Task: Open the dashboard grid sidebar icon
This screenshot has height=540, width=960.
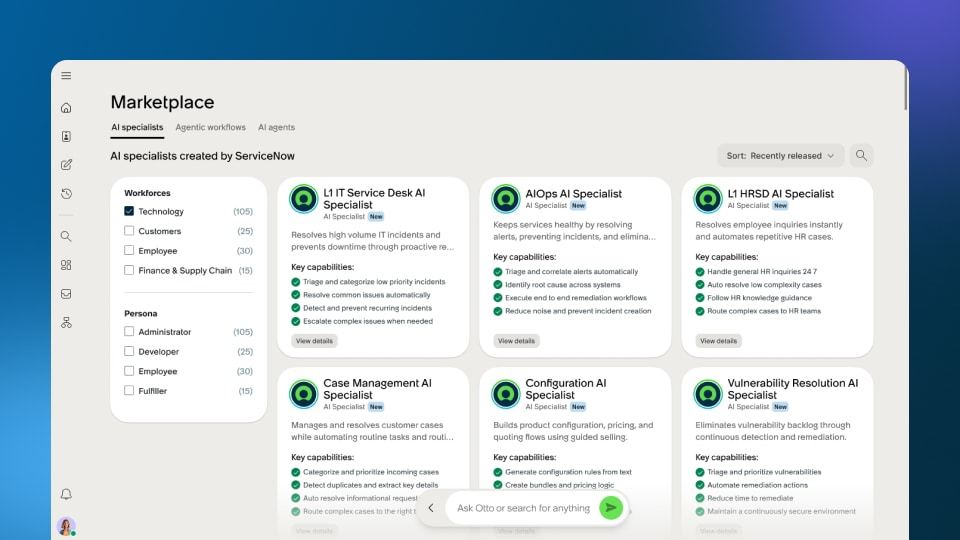Action: (x=66, y=265)
